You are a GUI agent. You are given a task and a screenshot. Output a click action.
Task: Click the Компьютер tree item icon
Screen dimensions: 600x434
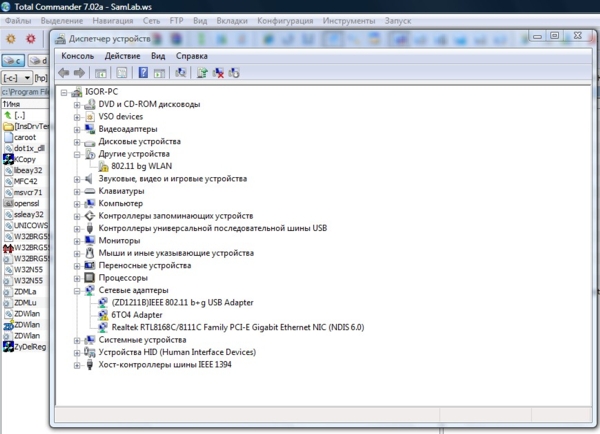[x=90, y=203]
